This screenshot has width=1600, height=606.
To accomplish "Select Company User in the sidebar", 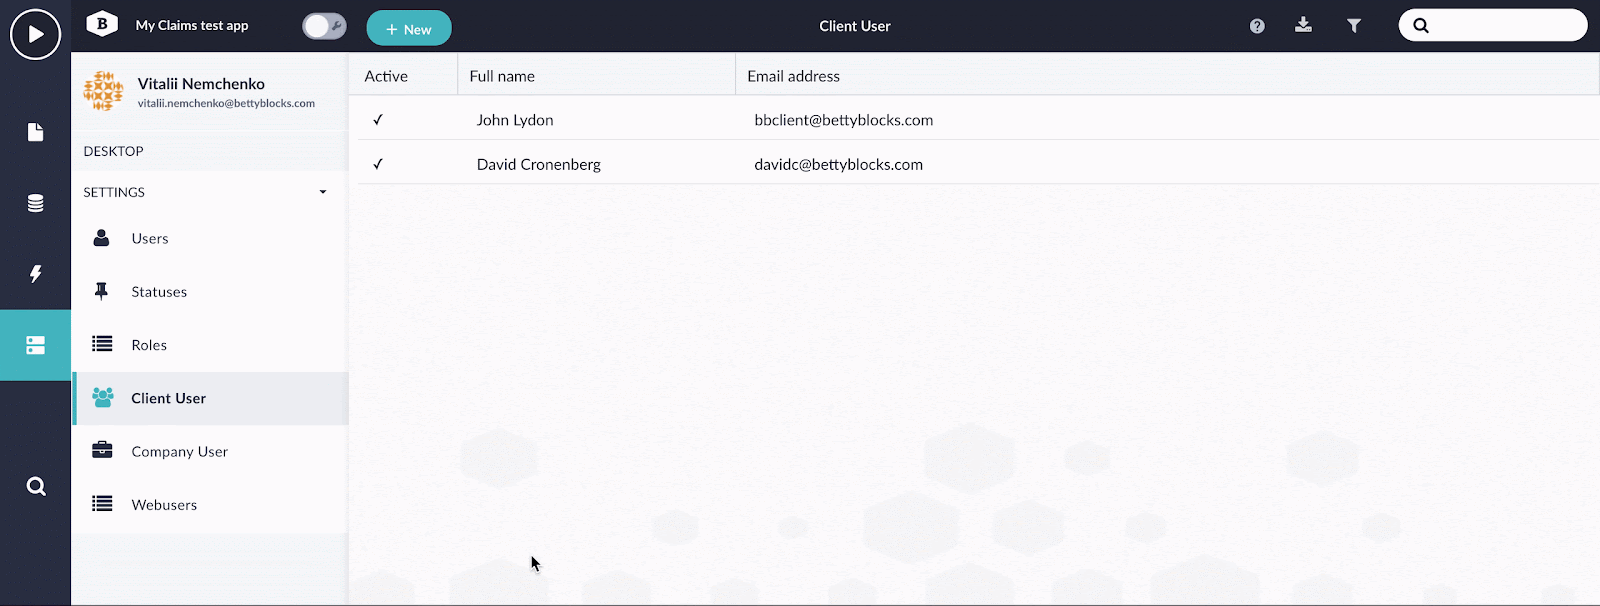I will click(180, 451).
